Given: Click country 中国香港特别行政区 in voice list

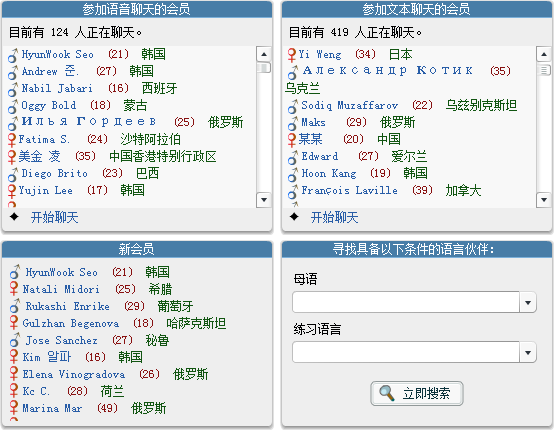Looking at the screenshot, I should click(x=163, y=156).
